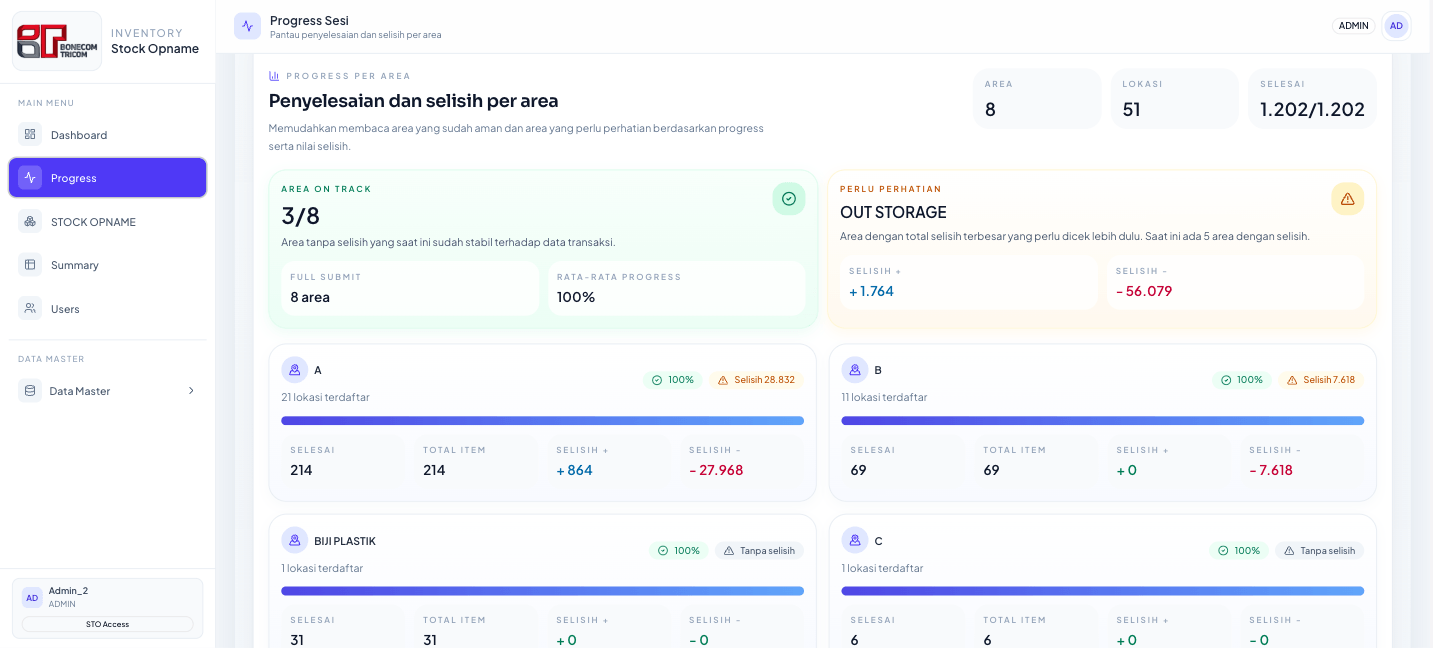Click the ADMIN role badge in header
The width and height of the screenshot is (1433, 648).
coord(1353,26)
